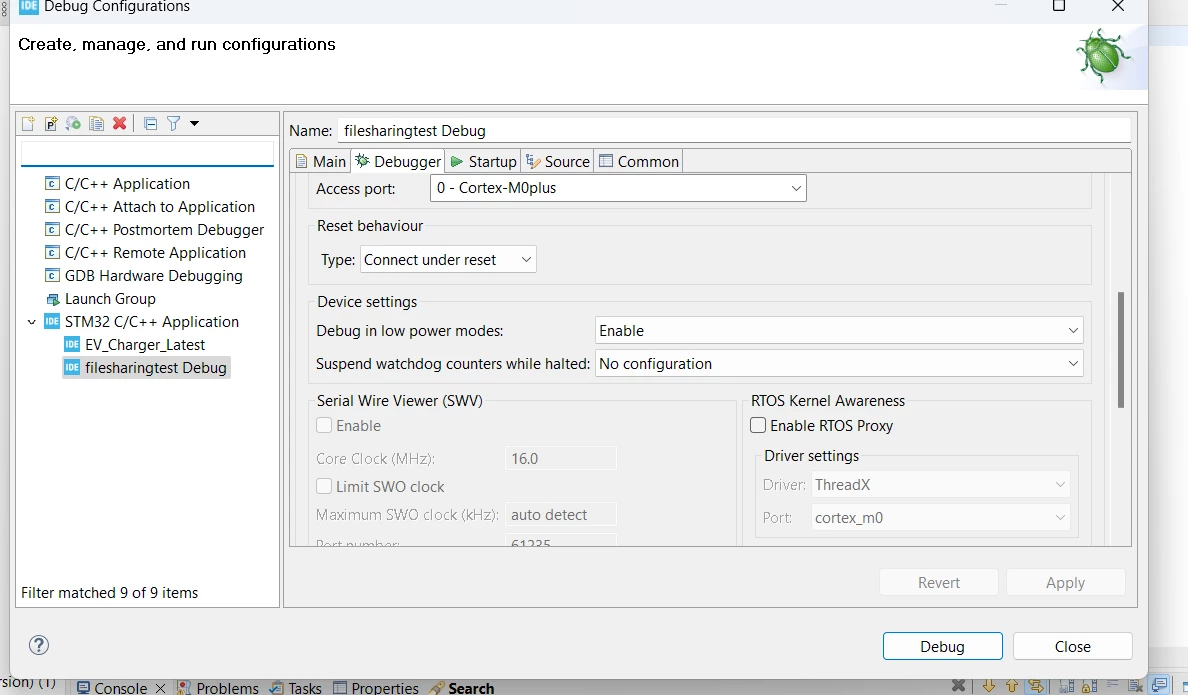Select C/C++ Remote Application item

(155, 252)
